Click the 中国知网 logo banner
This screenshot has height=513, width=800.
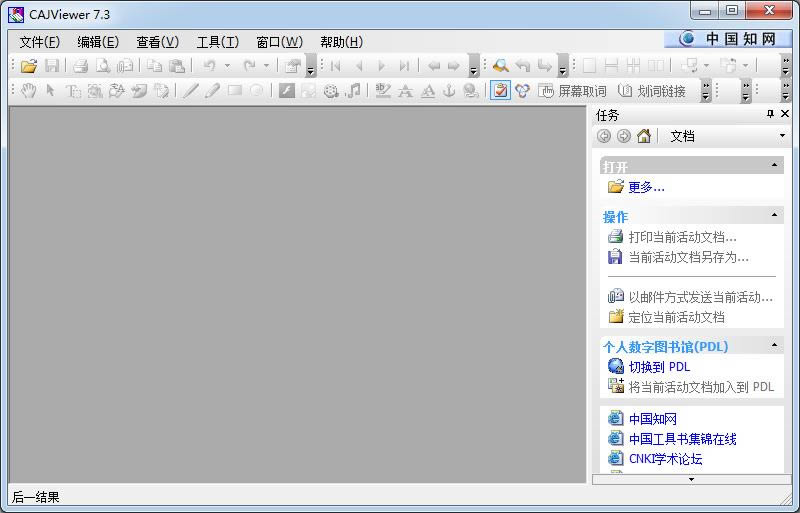728,39
